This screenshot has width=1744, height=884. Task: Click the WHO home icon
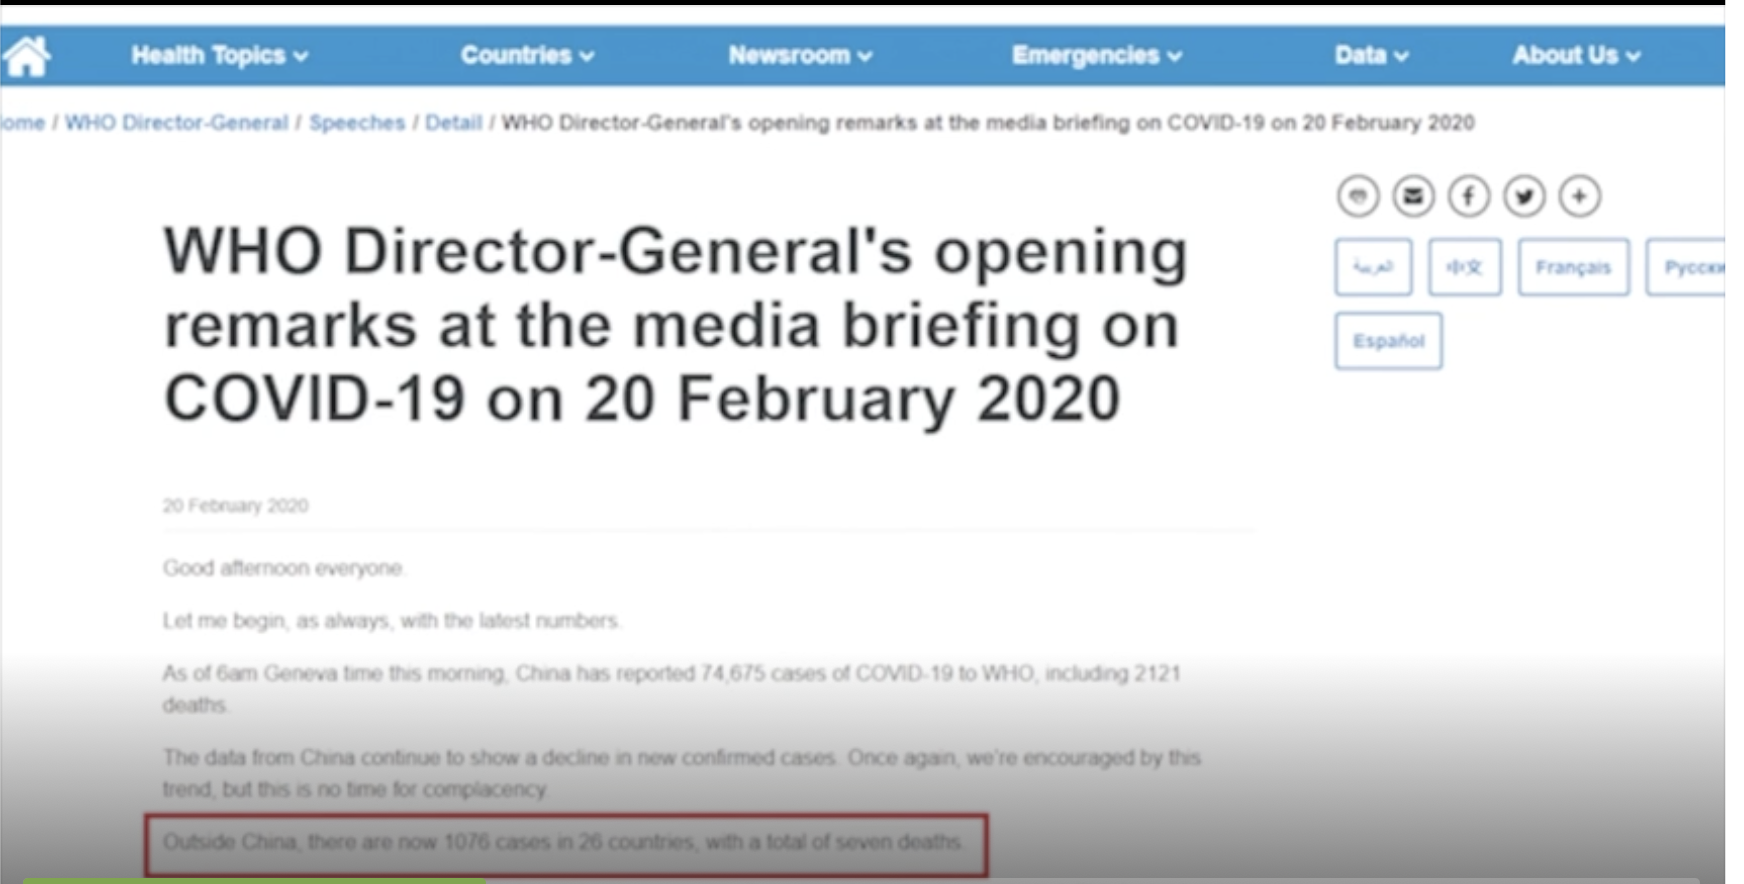coord(27,56)
